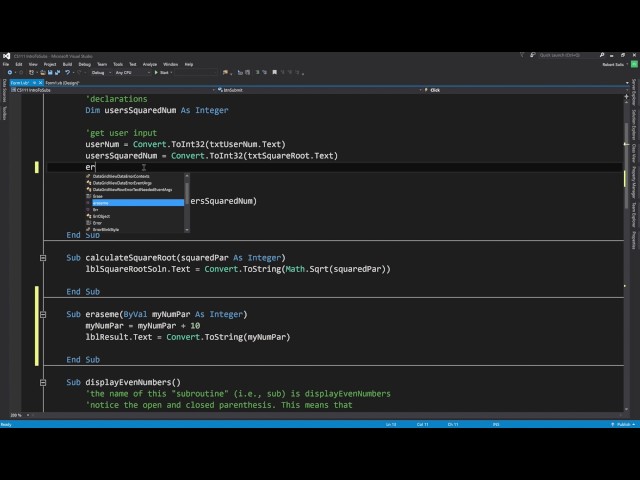Click the Undo toolbar icon

[x=68, y=72]
